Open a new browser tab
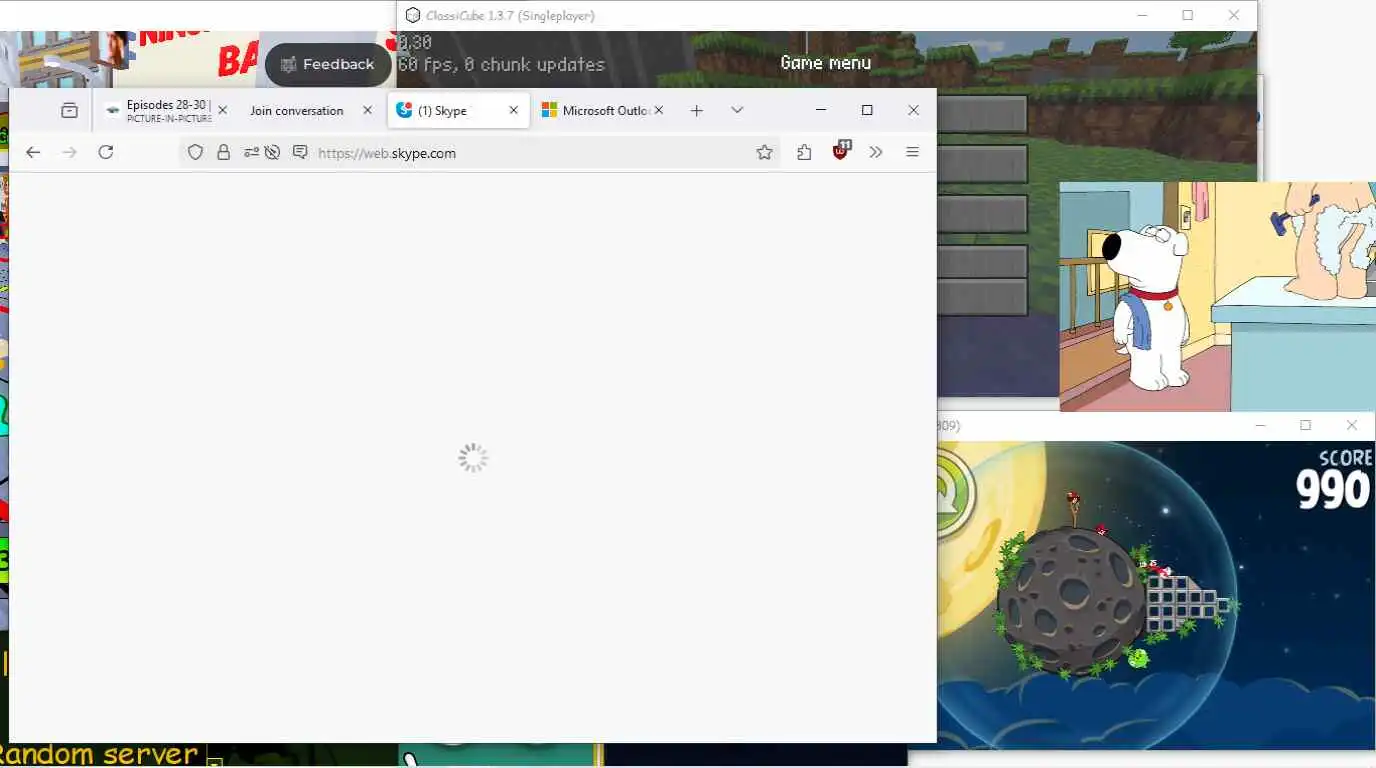The width and height of the screenshot is (1376, 768). tap(697, 110)
